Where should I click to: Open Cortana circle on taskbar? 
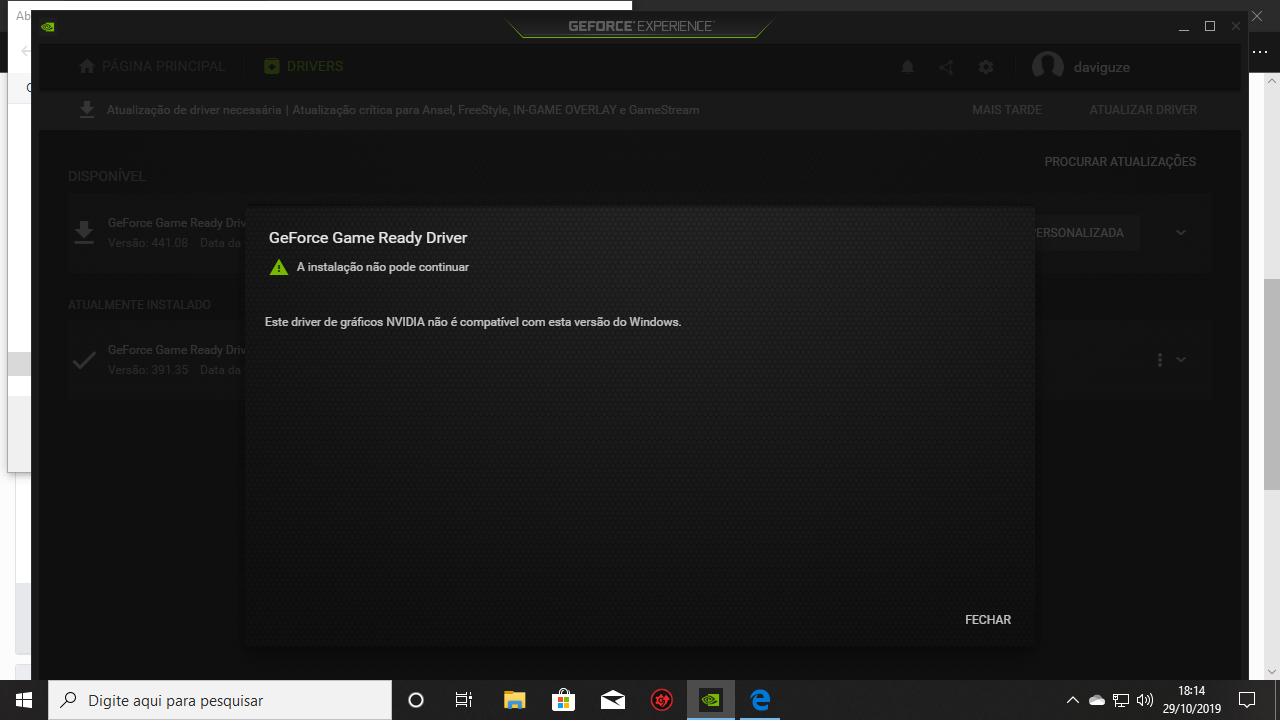pyautogui.click(x=416, y=700)
